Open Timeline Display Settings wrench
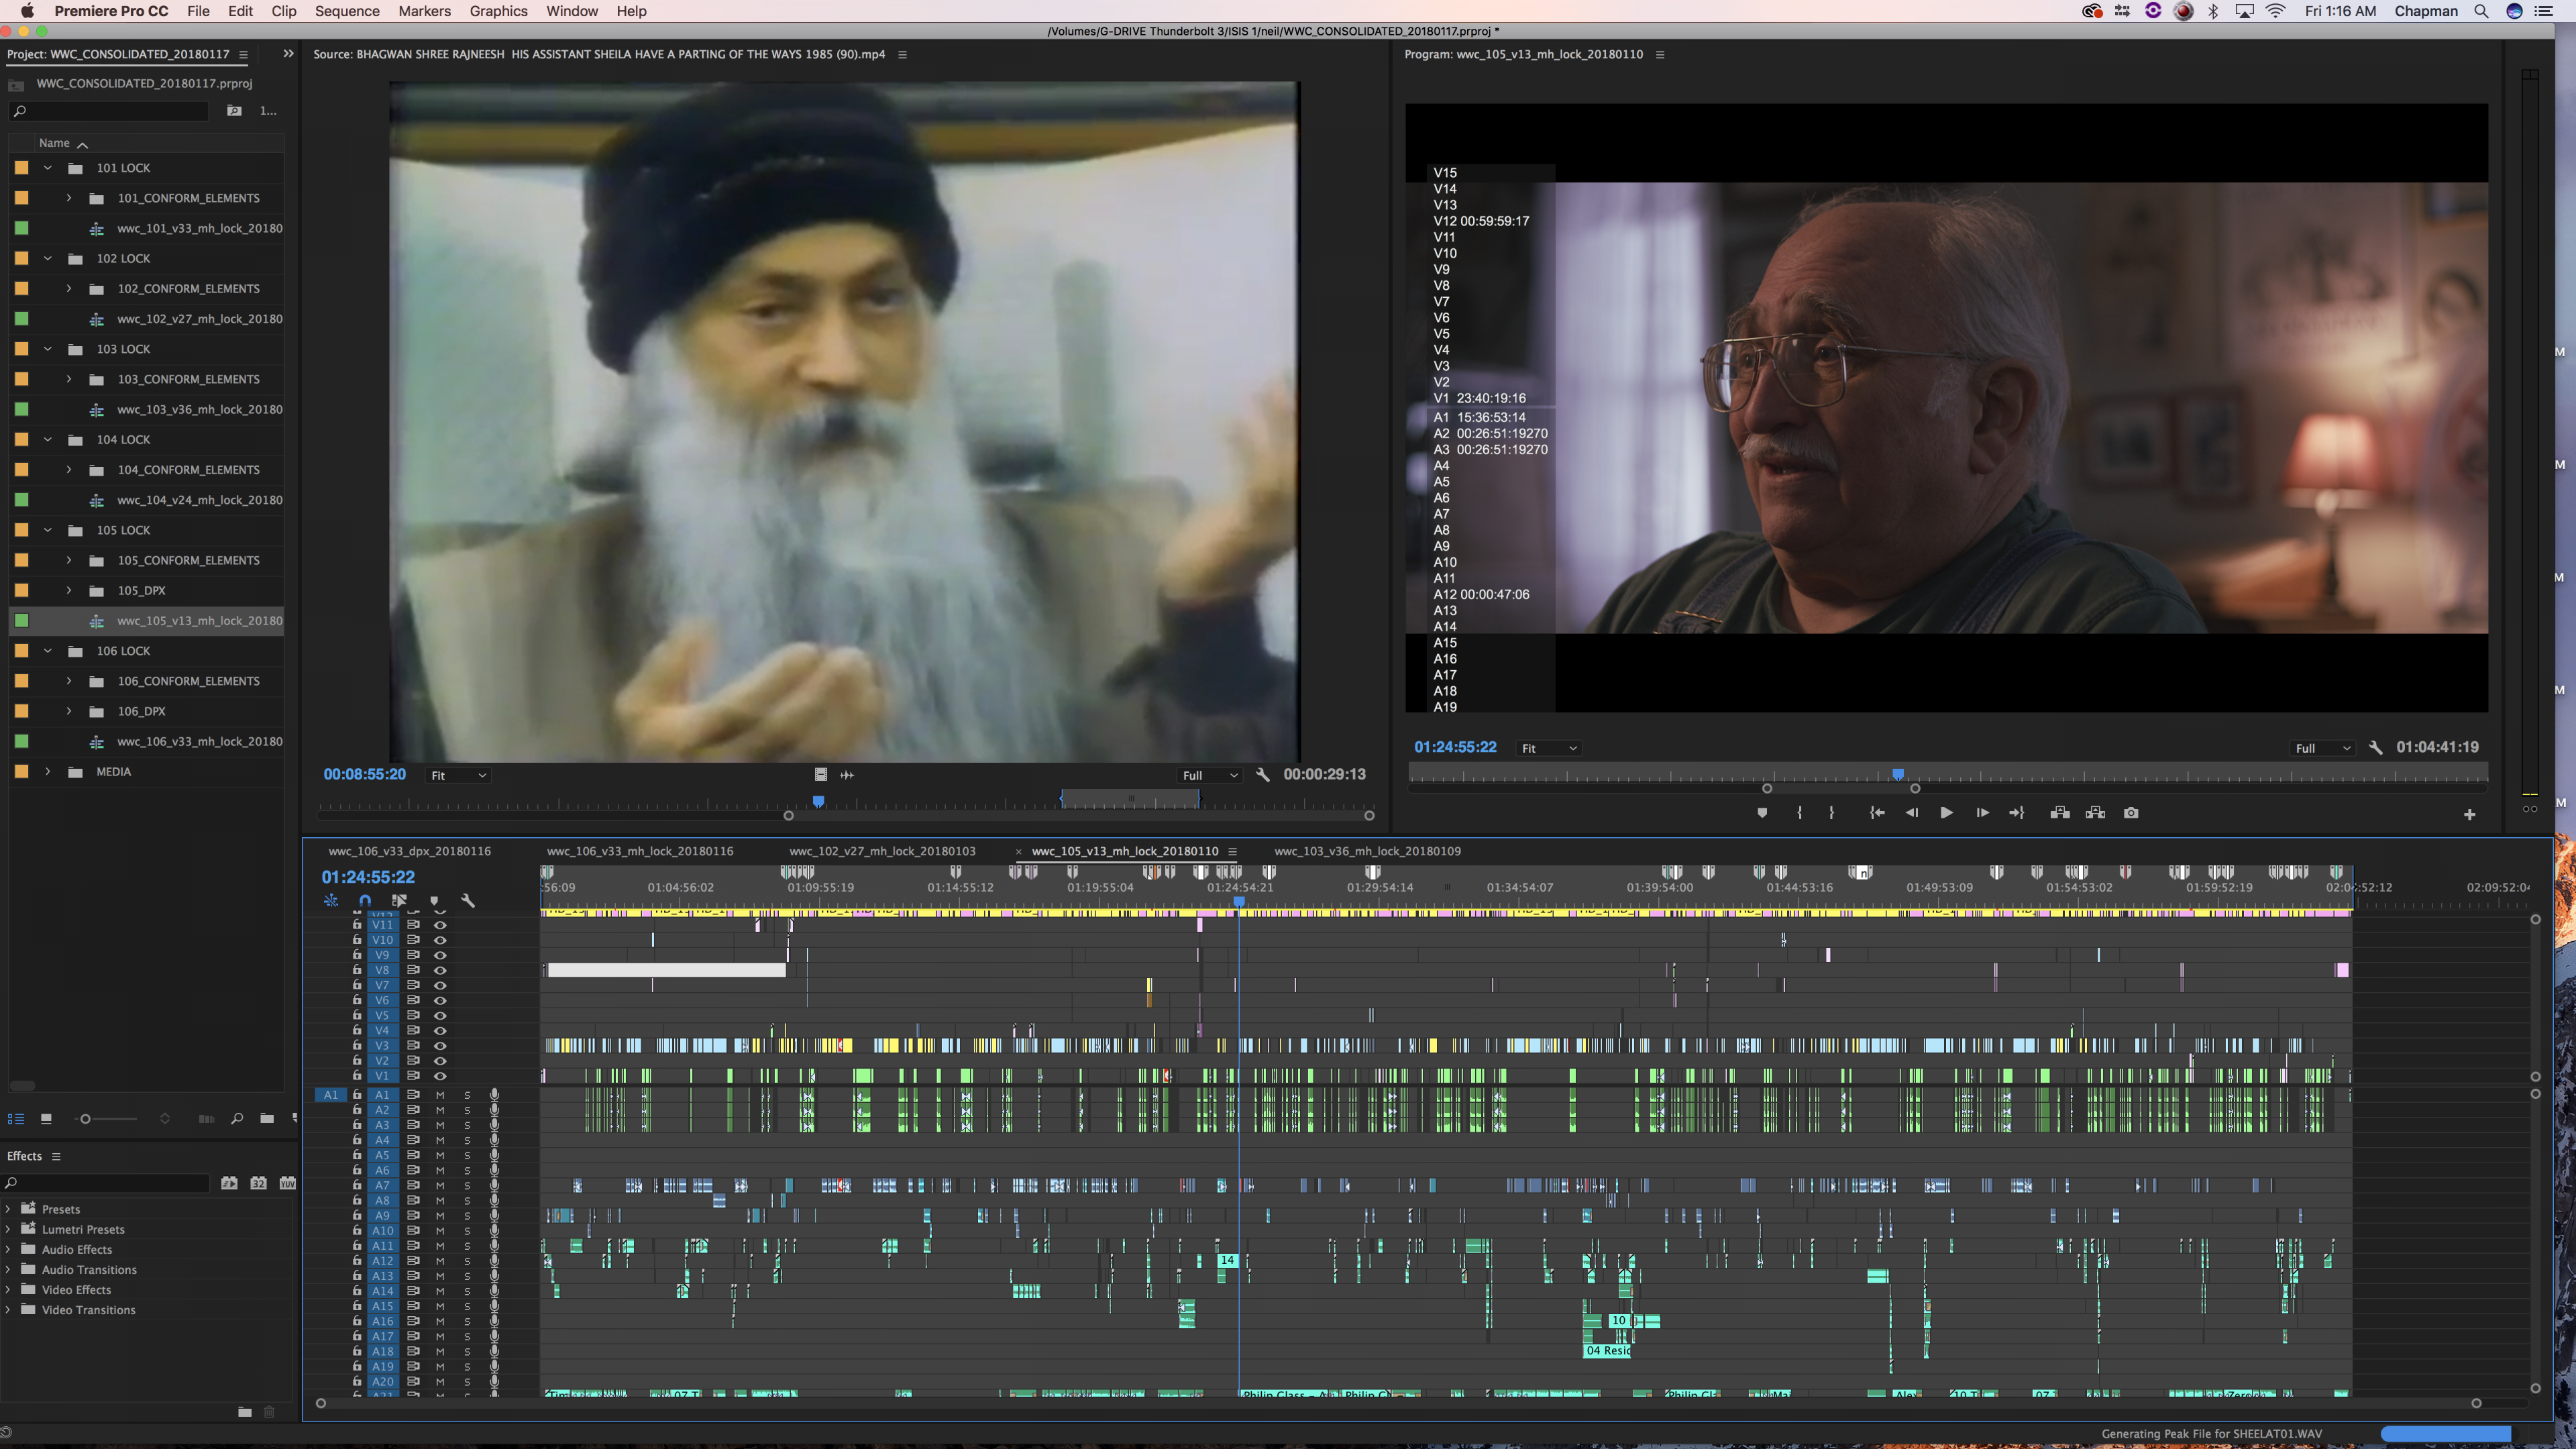This screenshot has height=1449, width=2576. tap(467, 901)
